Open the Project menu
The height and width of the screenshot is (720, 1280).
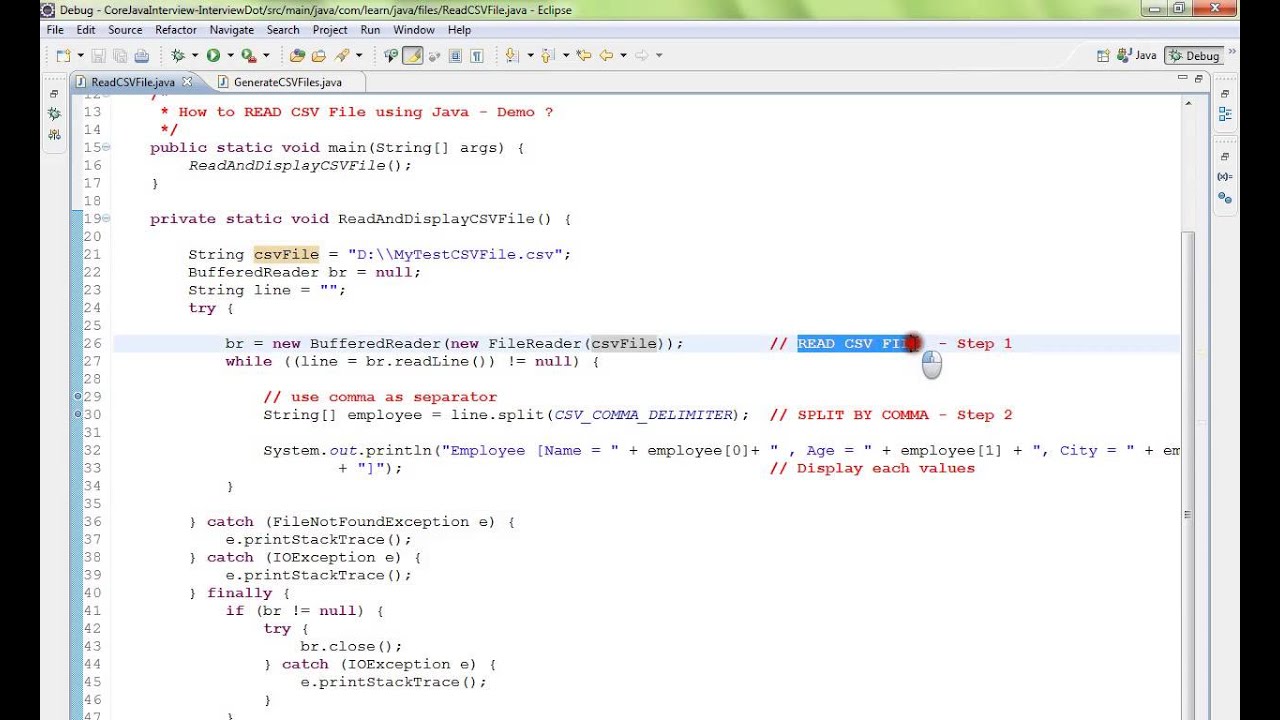click(330, 30)
